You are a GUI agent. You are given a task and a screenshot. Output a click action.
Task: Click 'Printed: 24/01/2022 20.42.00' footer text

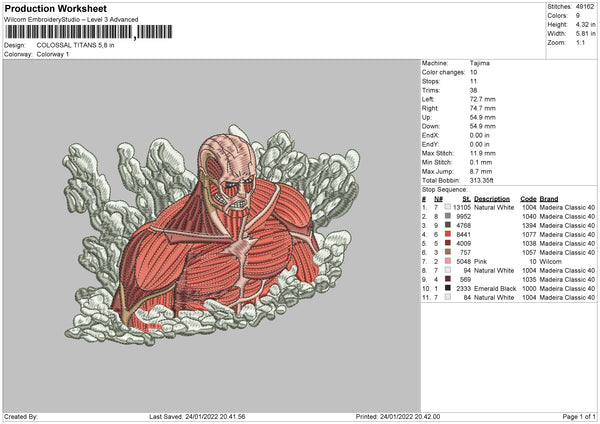pyautogui.click(x=398, y=417)
